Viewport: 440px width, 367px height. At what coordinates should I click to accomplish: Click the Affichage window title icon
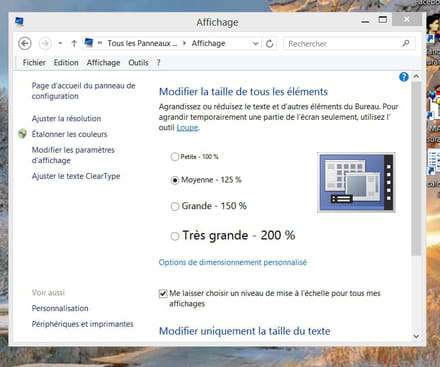click(x=19, y=22)
